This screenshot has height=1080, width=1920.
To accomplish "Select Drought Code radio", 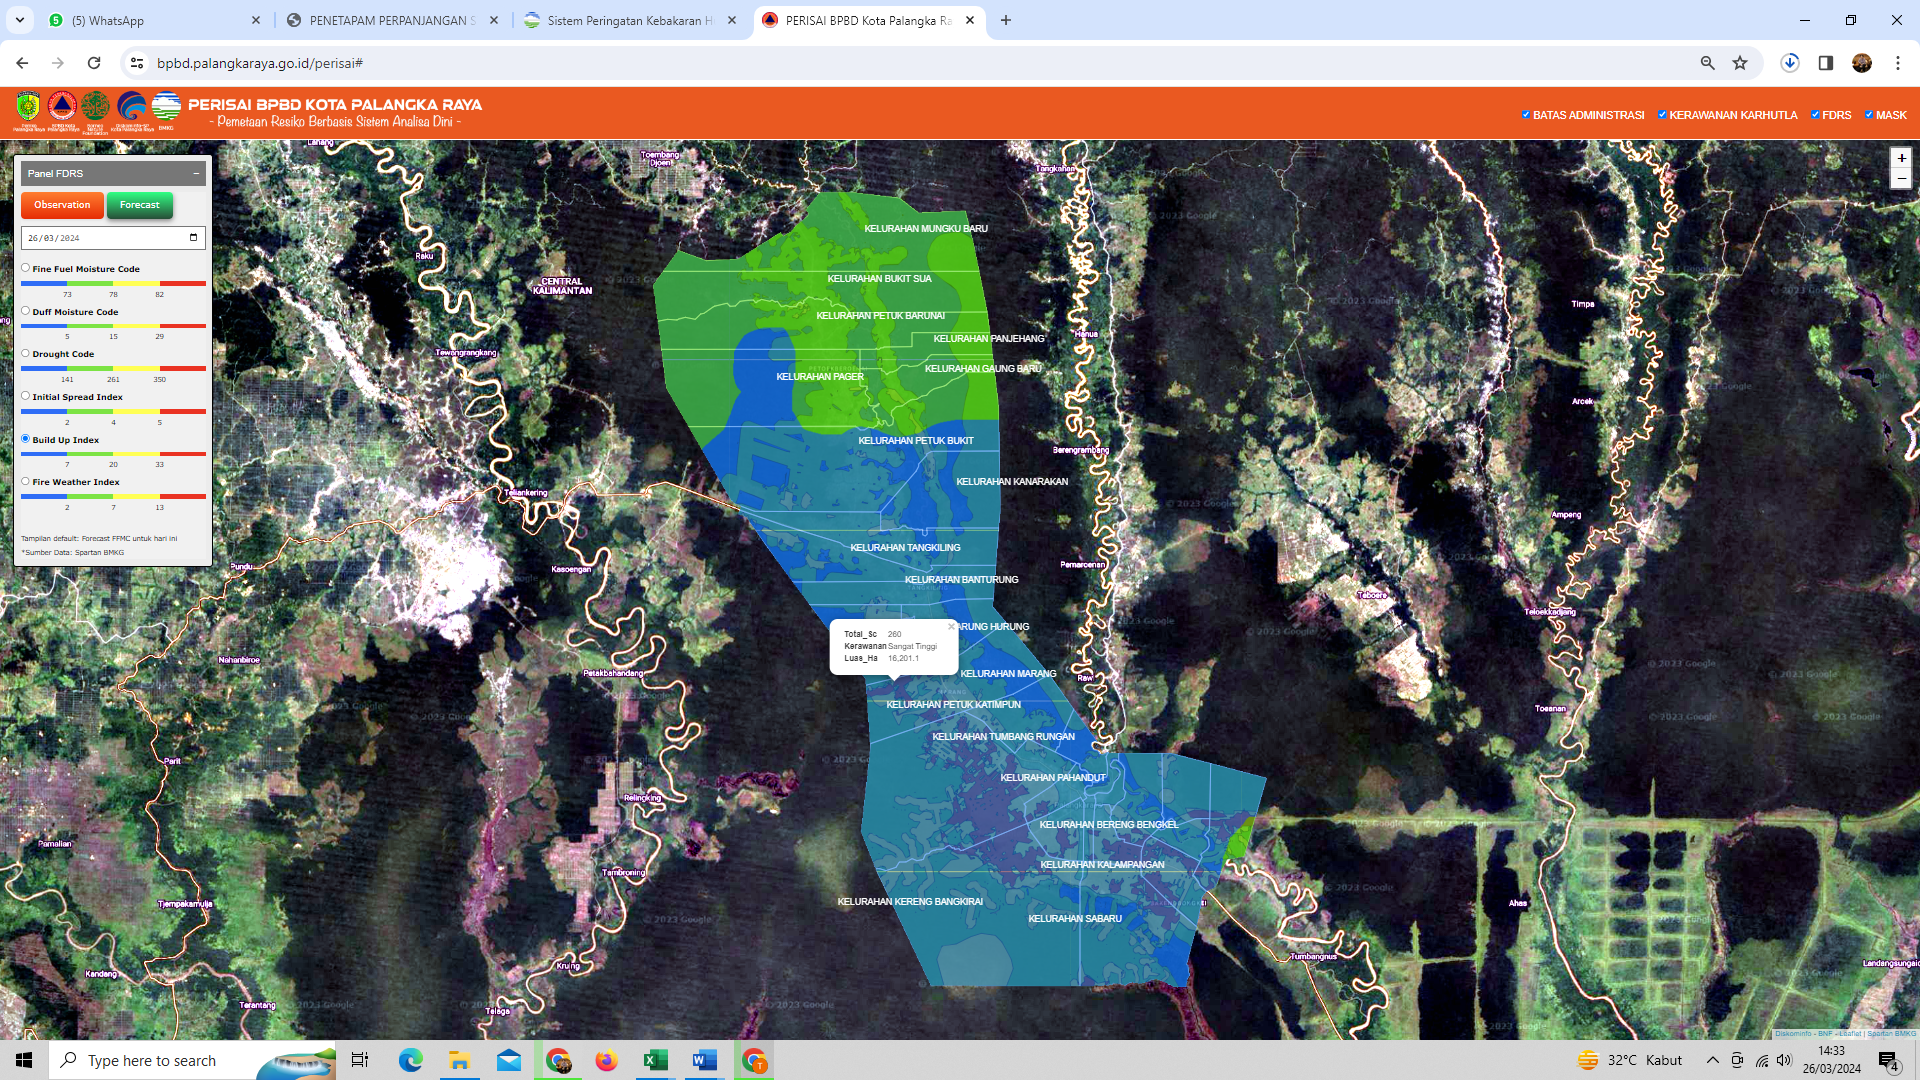I will click(x=26, y=353).
